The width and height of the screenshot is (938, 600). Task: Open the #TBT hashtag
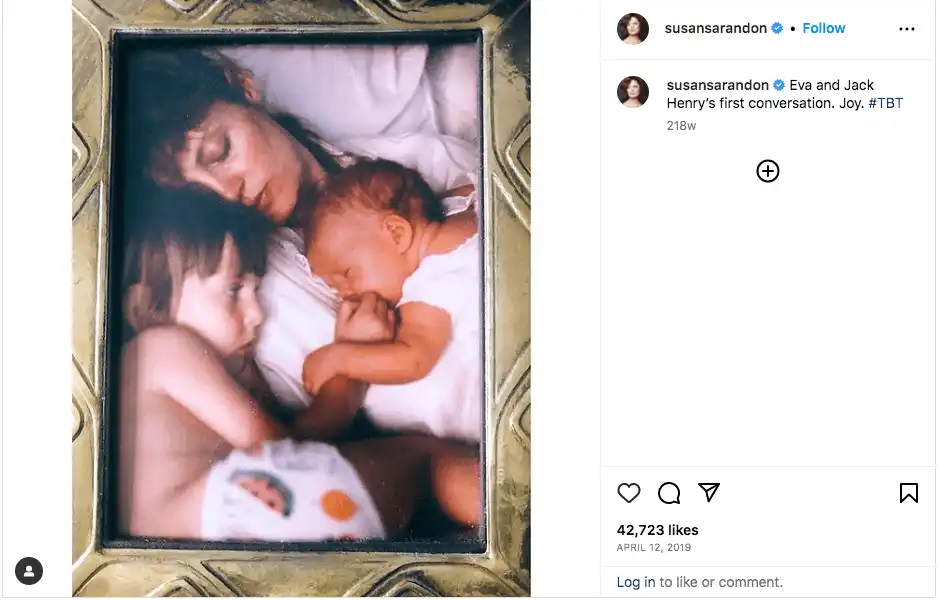click(x=885, y=103)
